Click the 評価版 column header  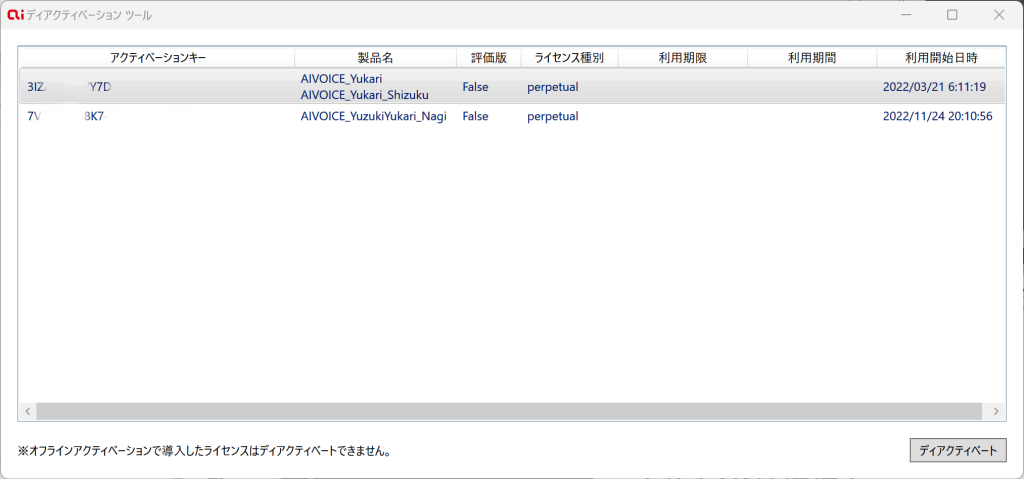489,58
